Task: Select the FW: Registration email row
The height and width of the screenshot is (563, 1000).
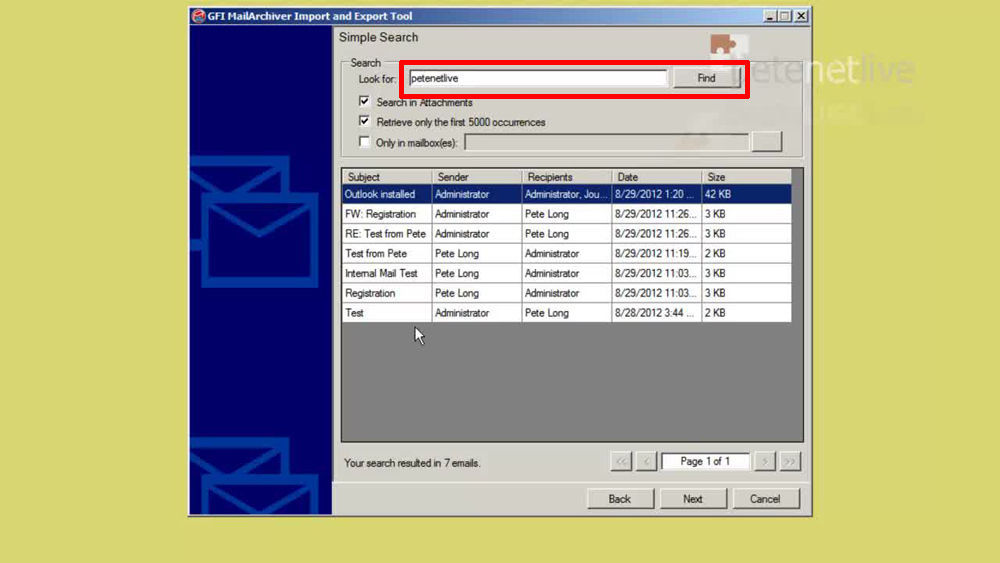Action: (x=566, y=214)
